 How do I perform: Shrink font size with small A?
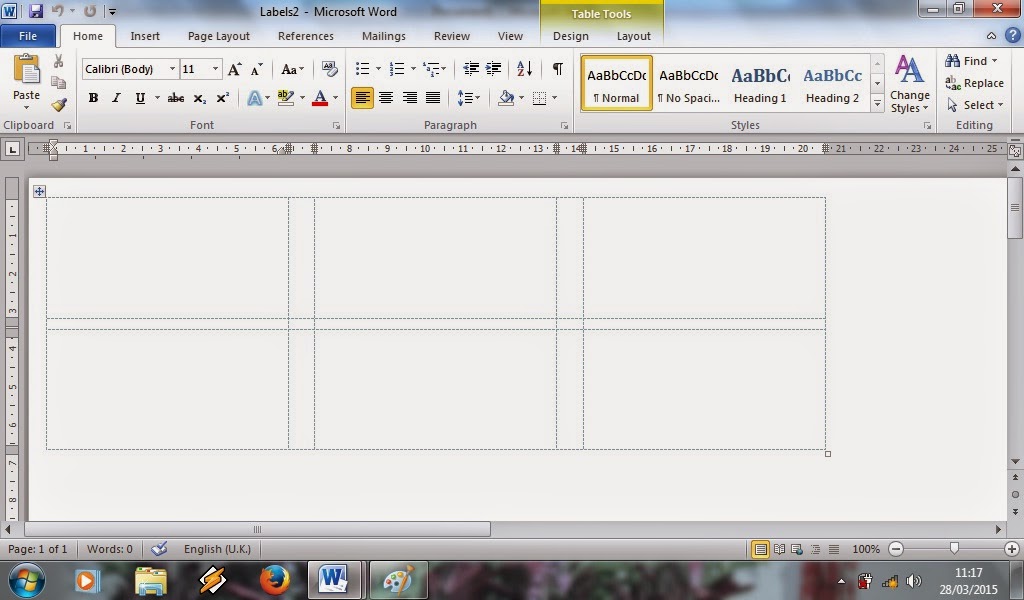tap(257, 69)
